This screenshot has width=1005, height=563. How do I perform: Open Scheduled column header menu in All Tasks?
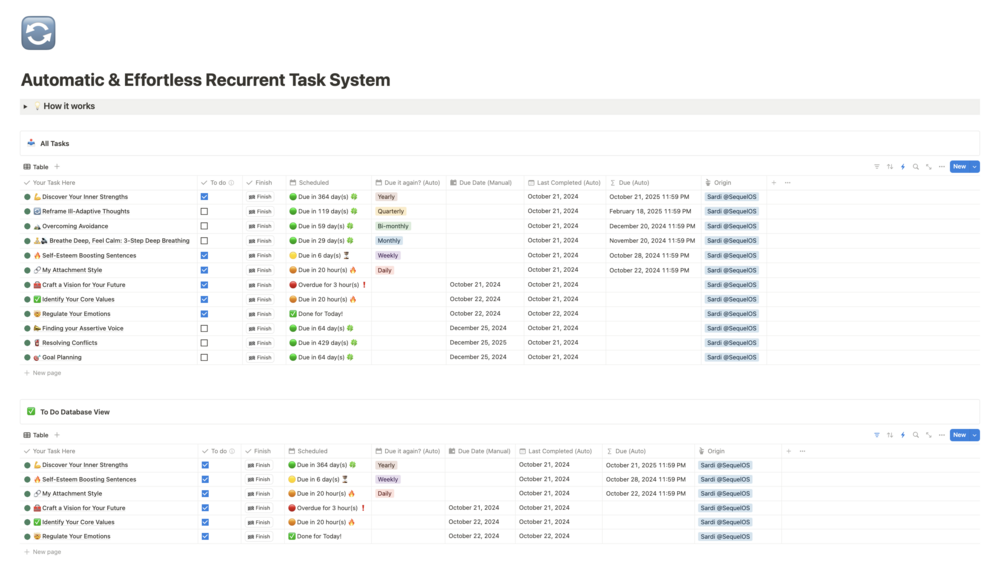(328, 183)
